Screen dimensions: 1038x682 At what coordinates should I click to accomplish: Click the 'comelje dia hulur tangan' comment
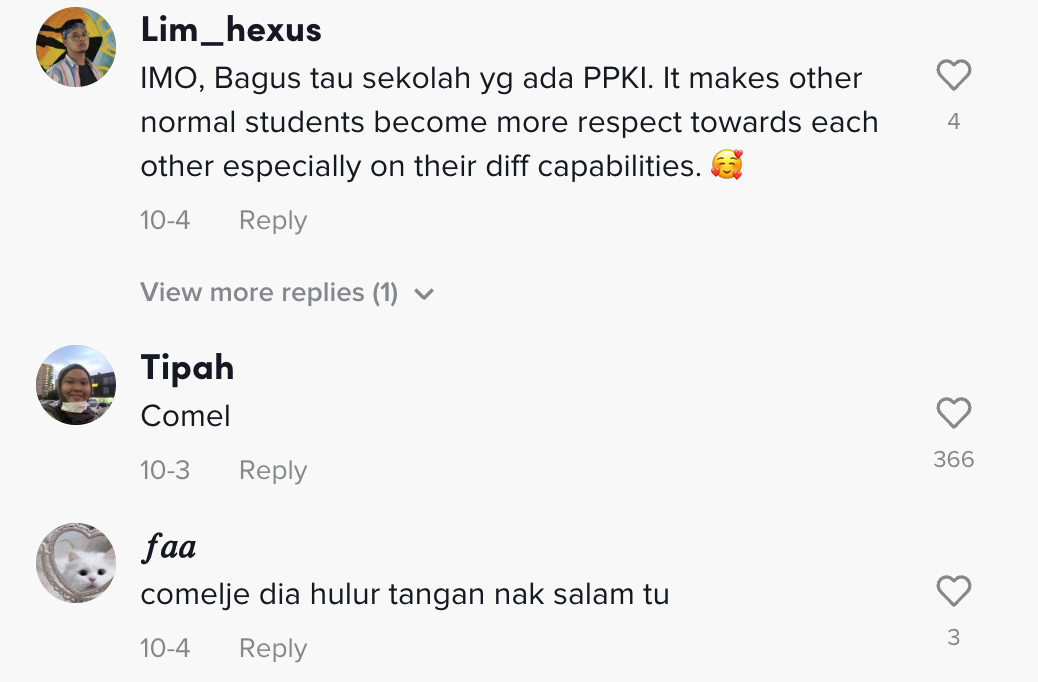(404, 595)
